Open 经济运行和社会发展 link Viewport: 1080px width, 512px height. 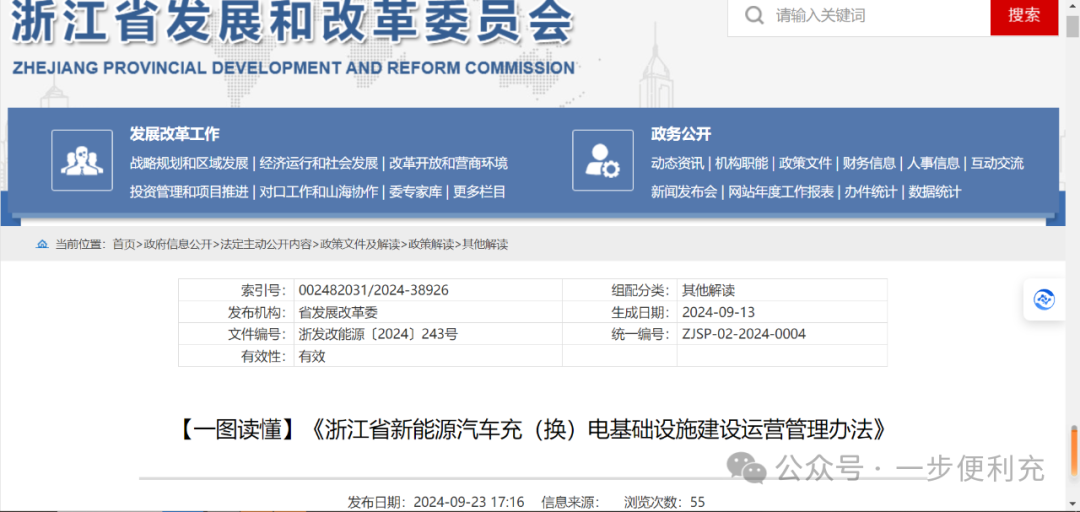tap(319, 163)
